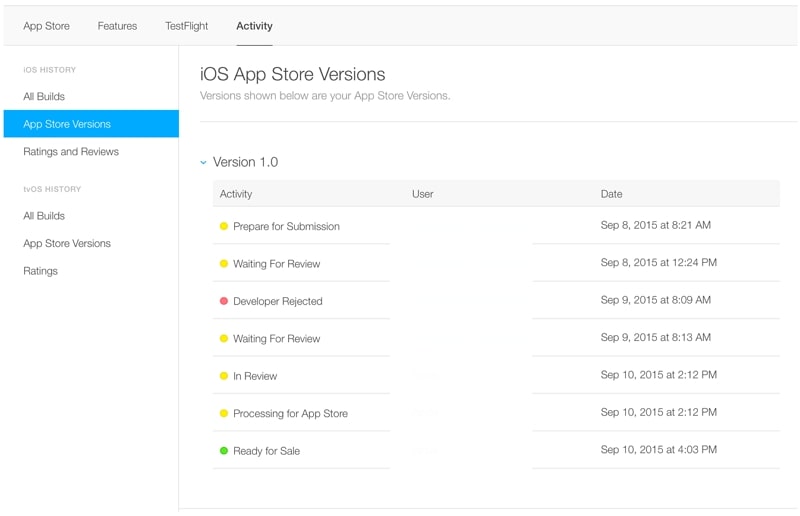Viewport: 800px width, 516px height.
Task: Click date Sep 9, 2015 at 8:09 AM
Action: (x=656, y=300)
